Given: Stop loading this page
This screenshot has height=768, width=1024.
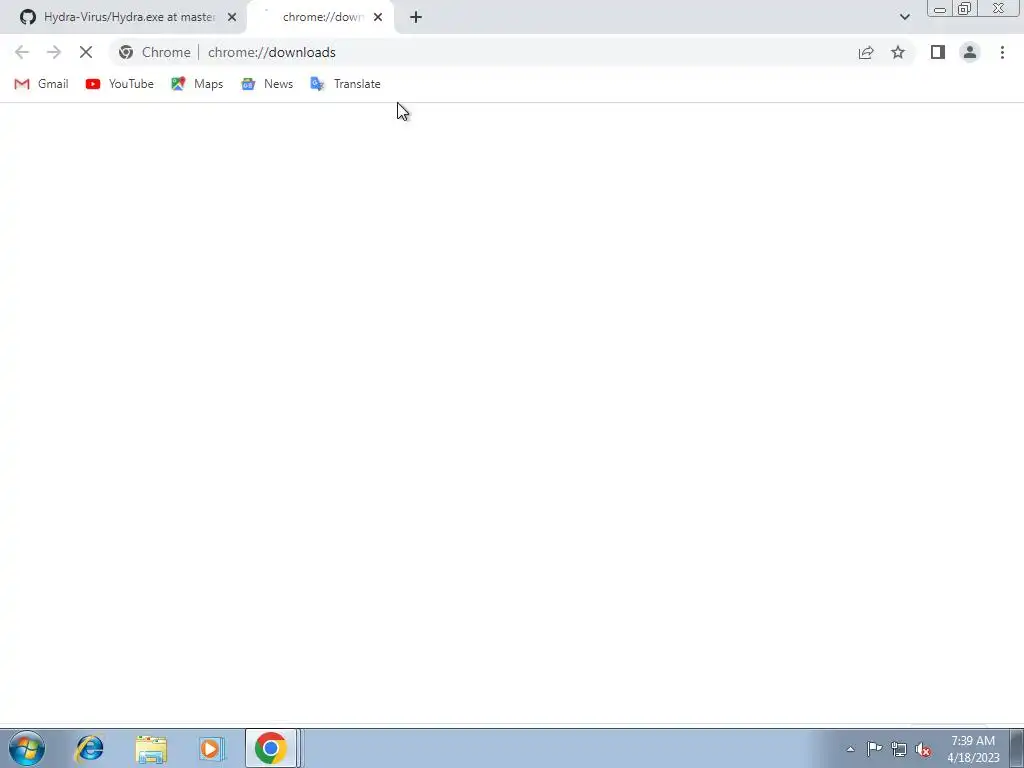Looking at the screenshot, I should [x=86, y=52].
